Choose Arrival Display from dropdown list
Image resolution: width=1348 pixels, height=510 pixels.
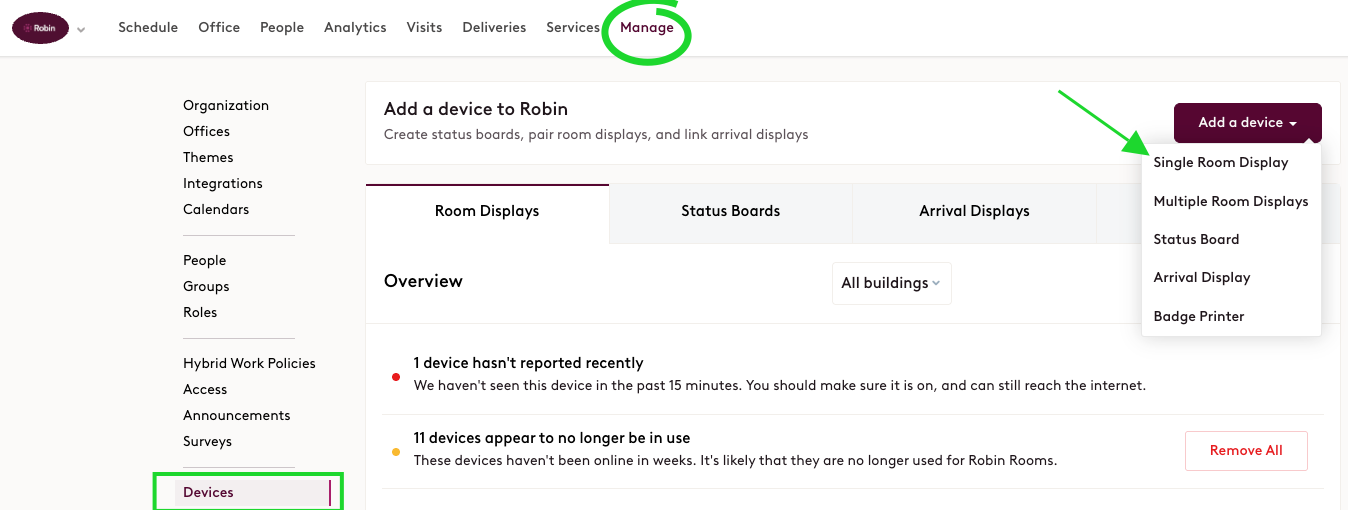1201,277
